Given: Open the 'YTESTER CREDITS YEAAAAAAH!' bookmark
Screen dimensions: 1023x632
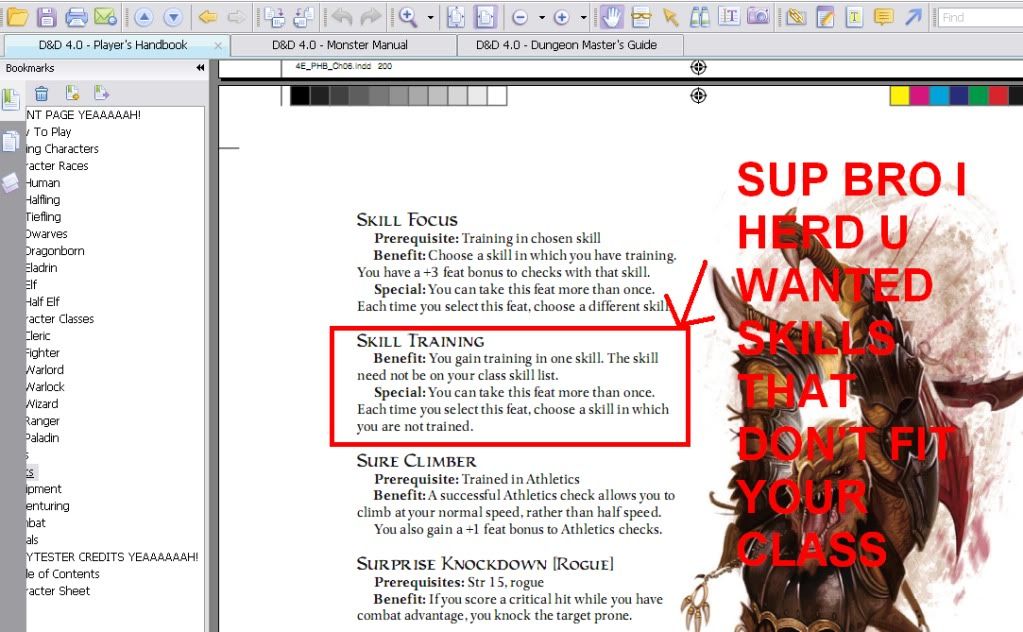Looking at the screenshot, I should coord(112,556).
